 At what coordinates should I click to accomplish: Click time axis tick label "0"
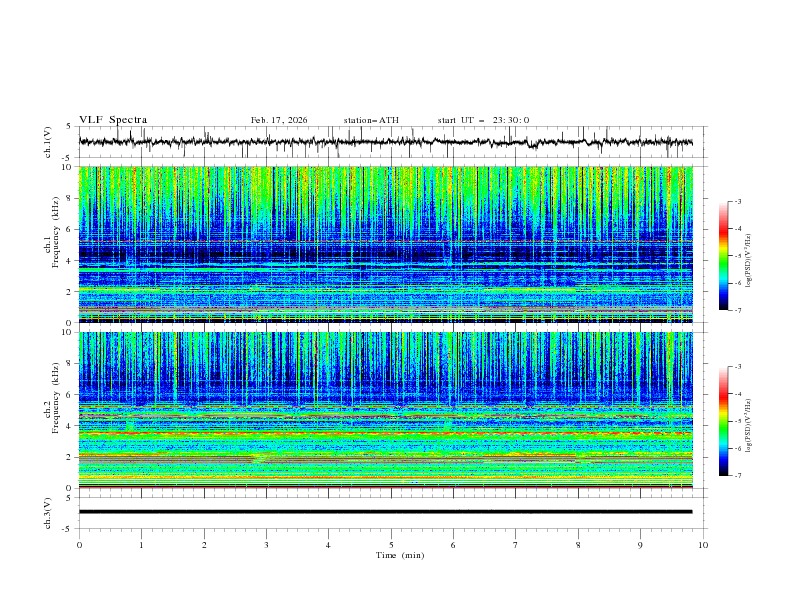pyautogui.click(x=79, y=545)
